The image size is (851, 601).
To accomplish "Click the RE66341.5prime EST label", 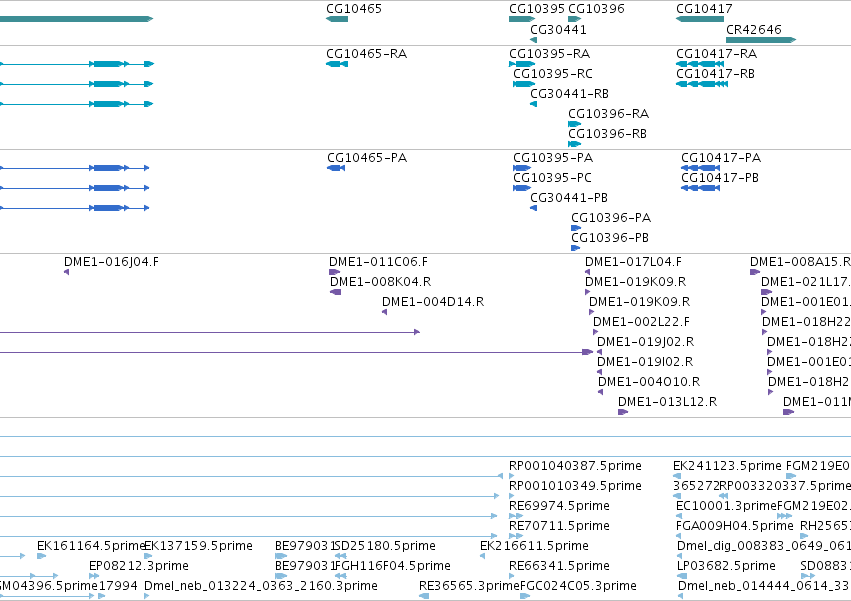I will click(x=560, y=566).
